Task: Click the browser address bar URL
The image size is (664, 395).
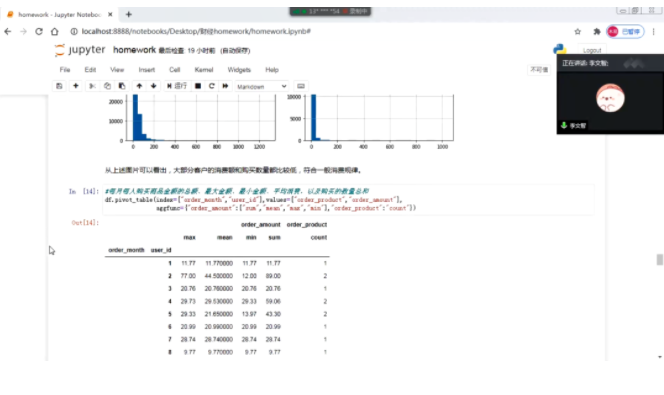Action: point(196,31)
